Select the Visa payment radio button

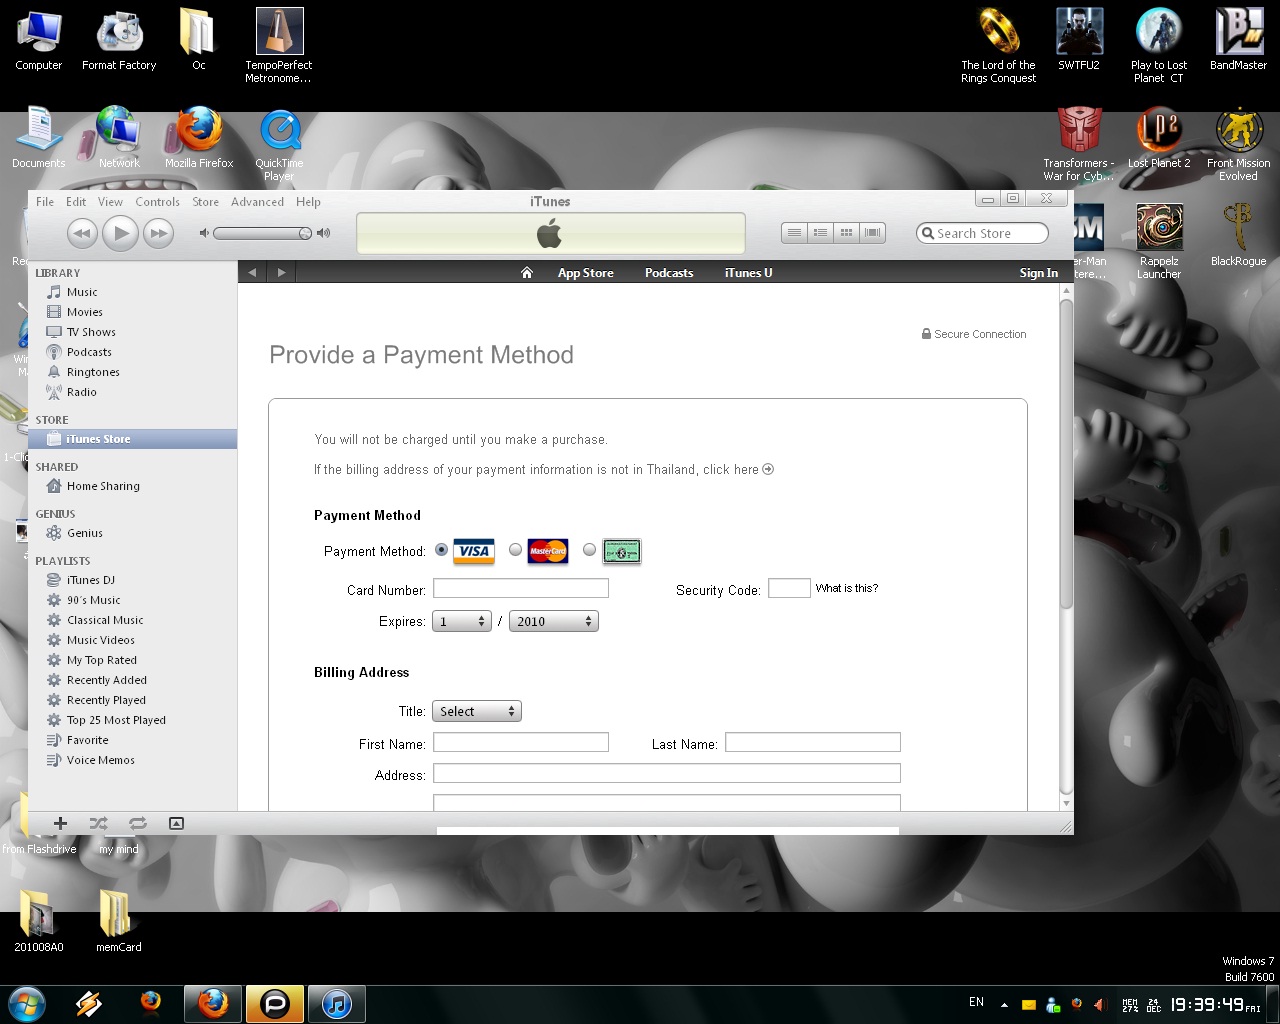(x=441, y=550)
